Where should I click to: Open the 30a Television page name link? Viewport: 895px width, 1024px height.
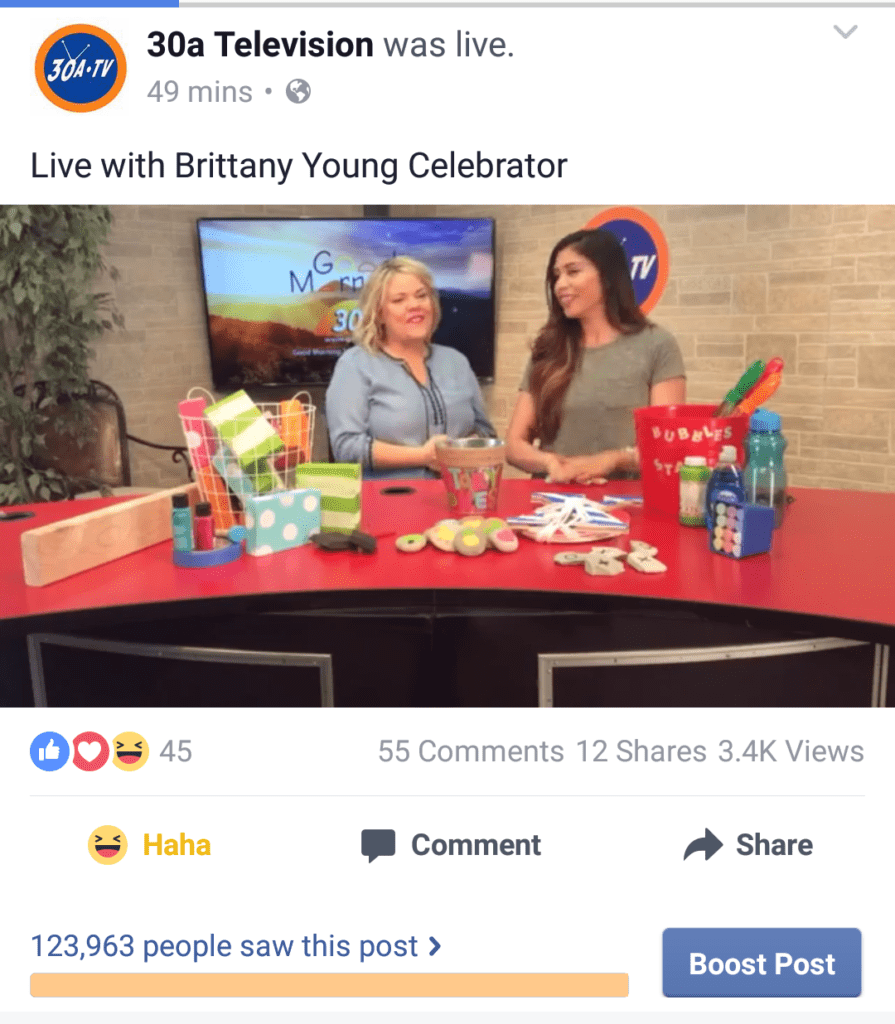[260, 44]
